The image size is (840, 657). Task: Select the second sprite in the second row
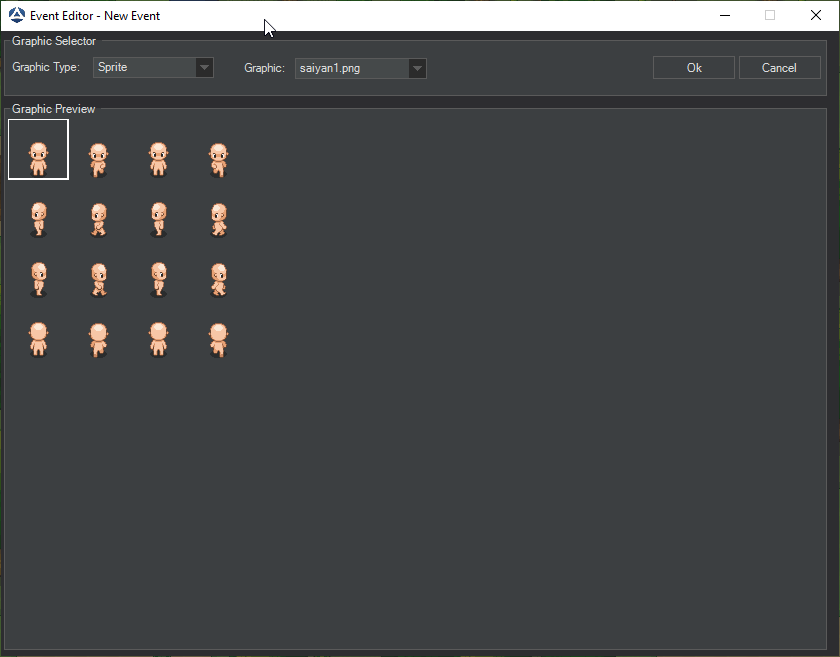[x=98, y=219]
